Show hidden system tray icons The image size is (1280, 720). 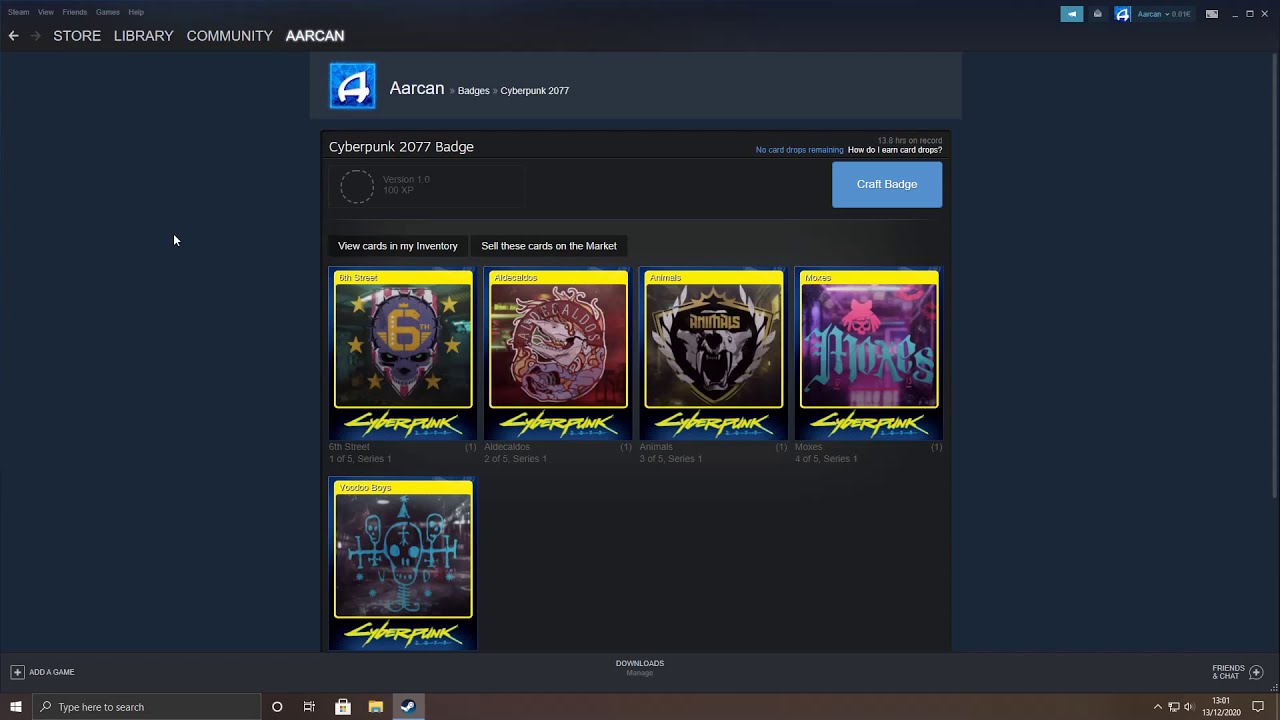(x=1157, y=707)
